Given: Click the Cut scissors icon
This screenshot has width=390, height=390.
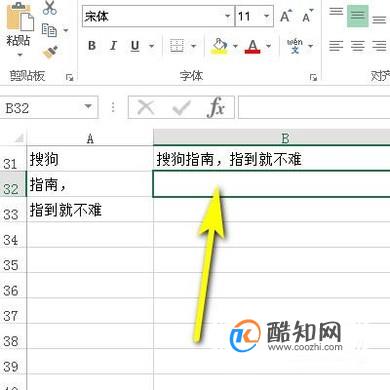Looking at the screenshot, I should pyautogui.click(x=49, y=7).
